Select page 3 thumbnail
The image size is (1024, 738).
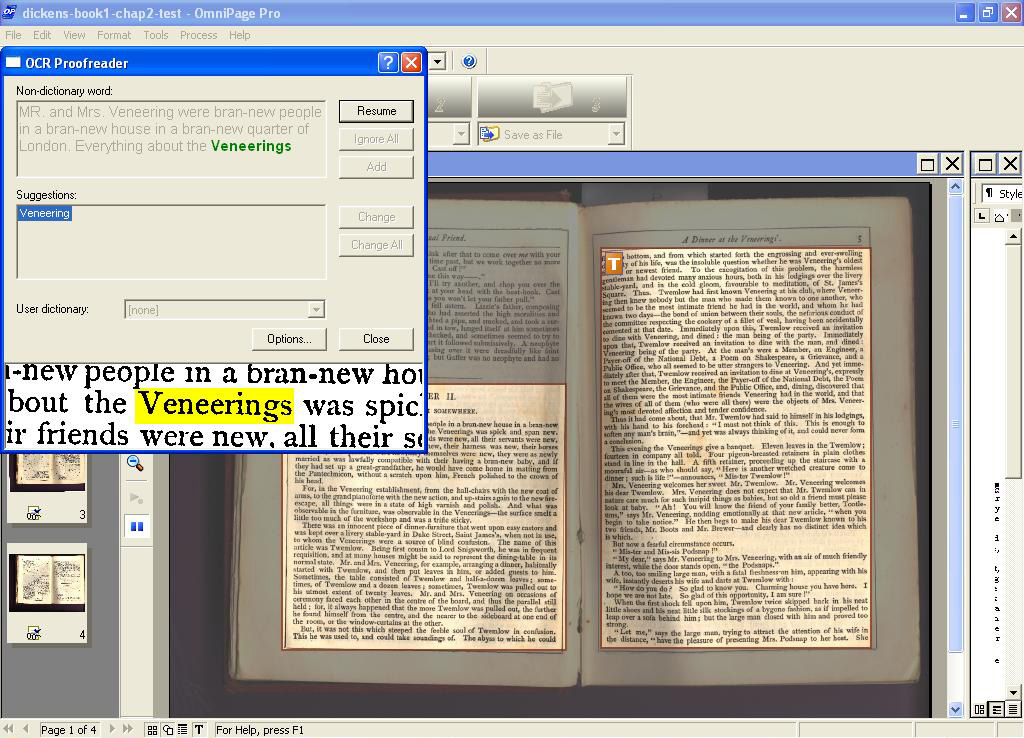click(x=47, y=472)
